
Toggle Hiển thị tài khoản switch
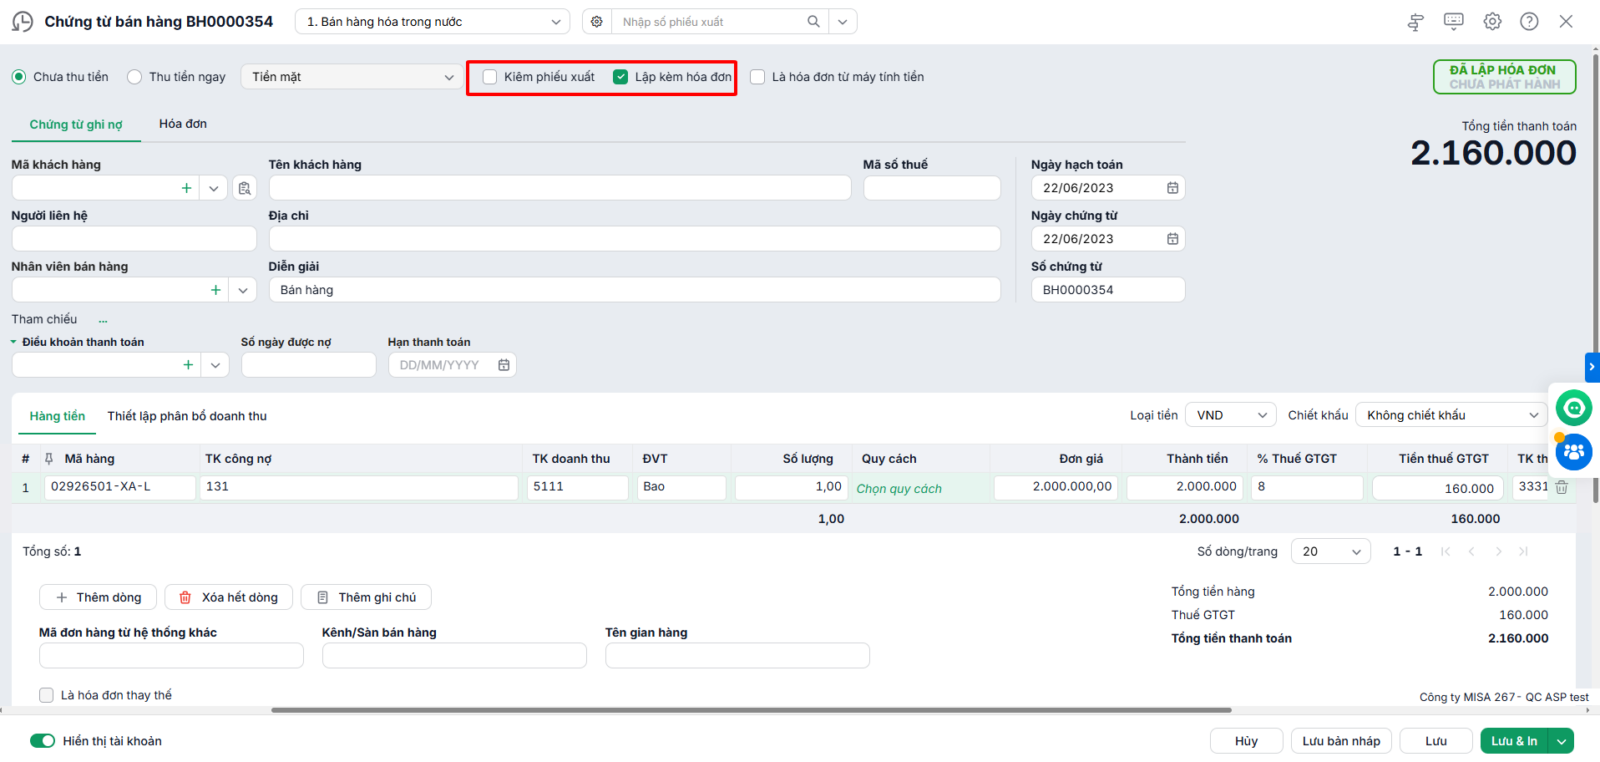click(42, 741)
